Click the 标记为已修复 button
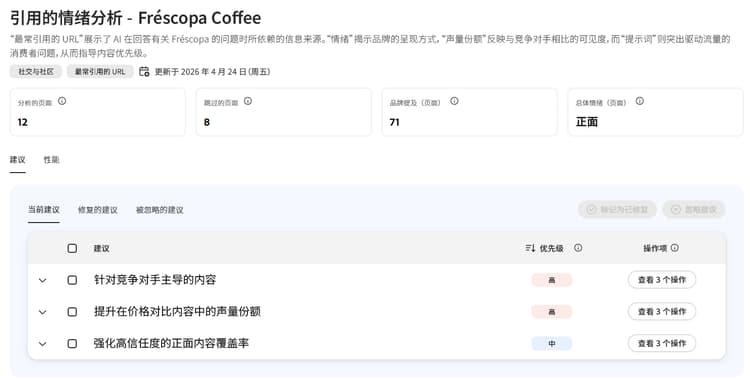This screenshot has height=379, width=750. pyautogui.click(x=617, y=210)
